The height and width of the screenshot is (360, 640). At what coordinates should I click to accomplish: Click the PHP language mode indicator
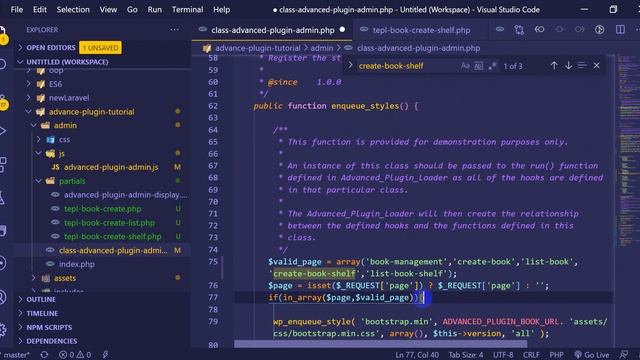point(556,355)
